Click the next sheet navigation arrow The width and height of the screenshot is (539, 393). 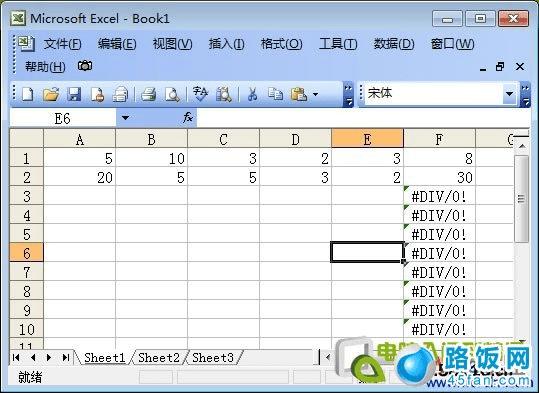(49, 358)
